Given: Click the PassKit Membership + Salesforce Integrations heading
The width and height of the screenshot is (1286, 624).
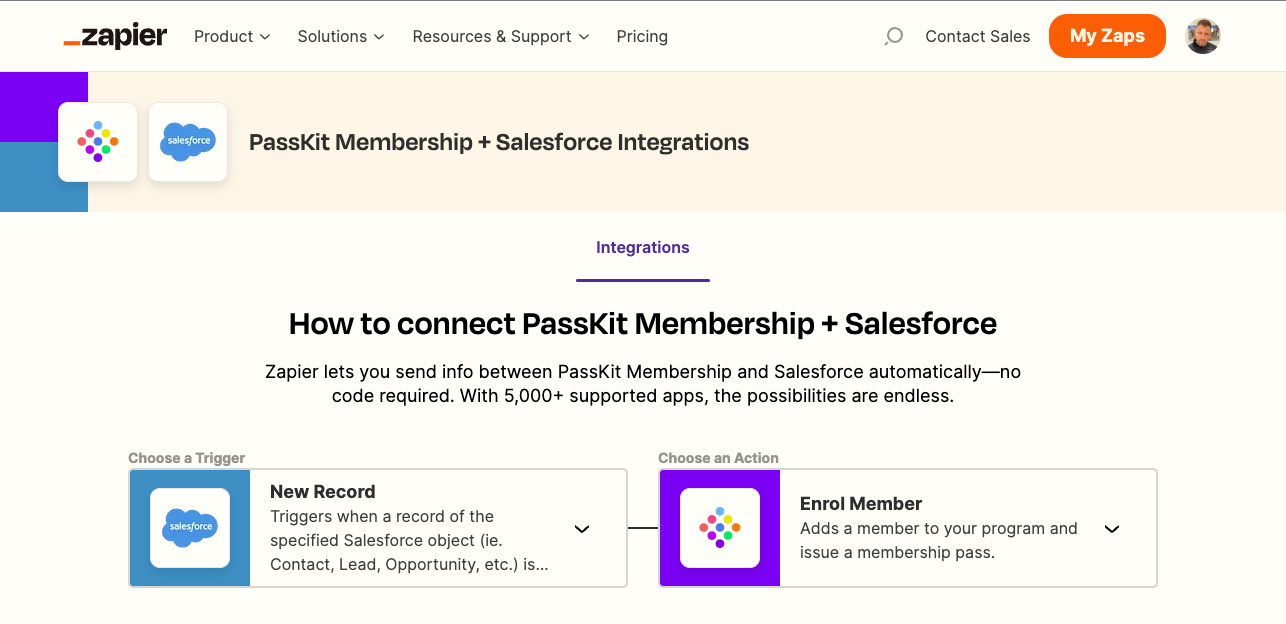Looking at the screenshot, I should point(499,142).
